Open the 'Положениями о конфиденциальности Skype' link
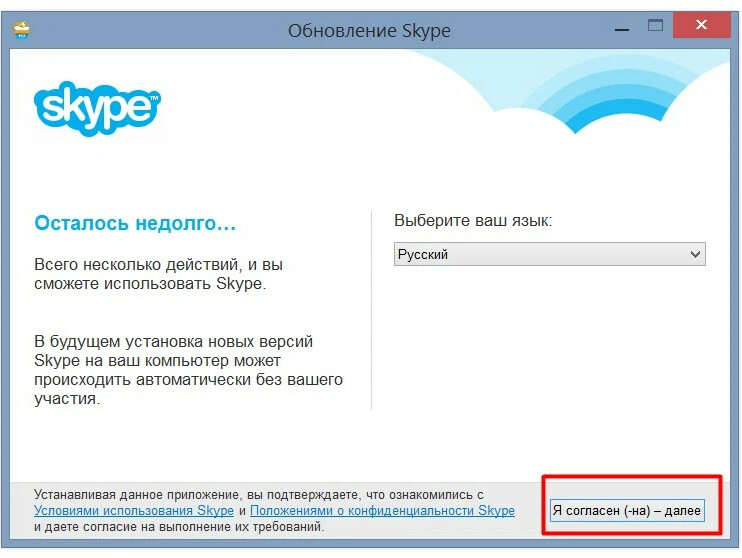The height and width of the screenshot is (558, 742). point(382,511)
